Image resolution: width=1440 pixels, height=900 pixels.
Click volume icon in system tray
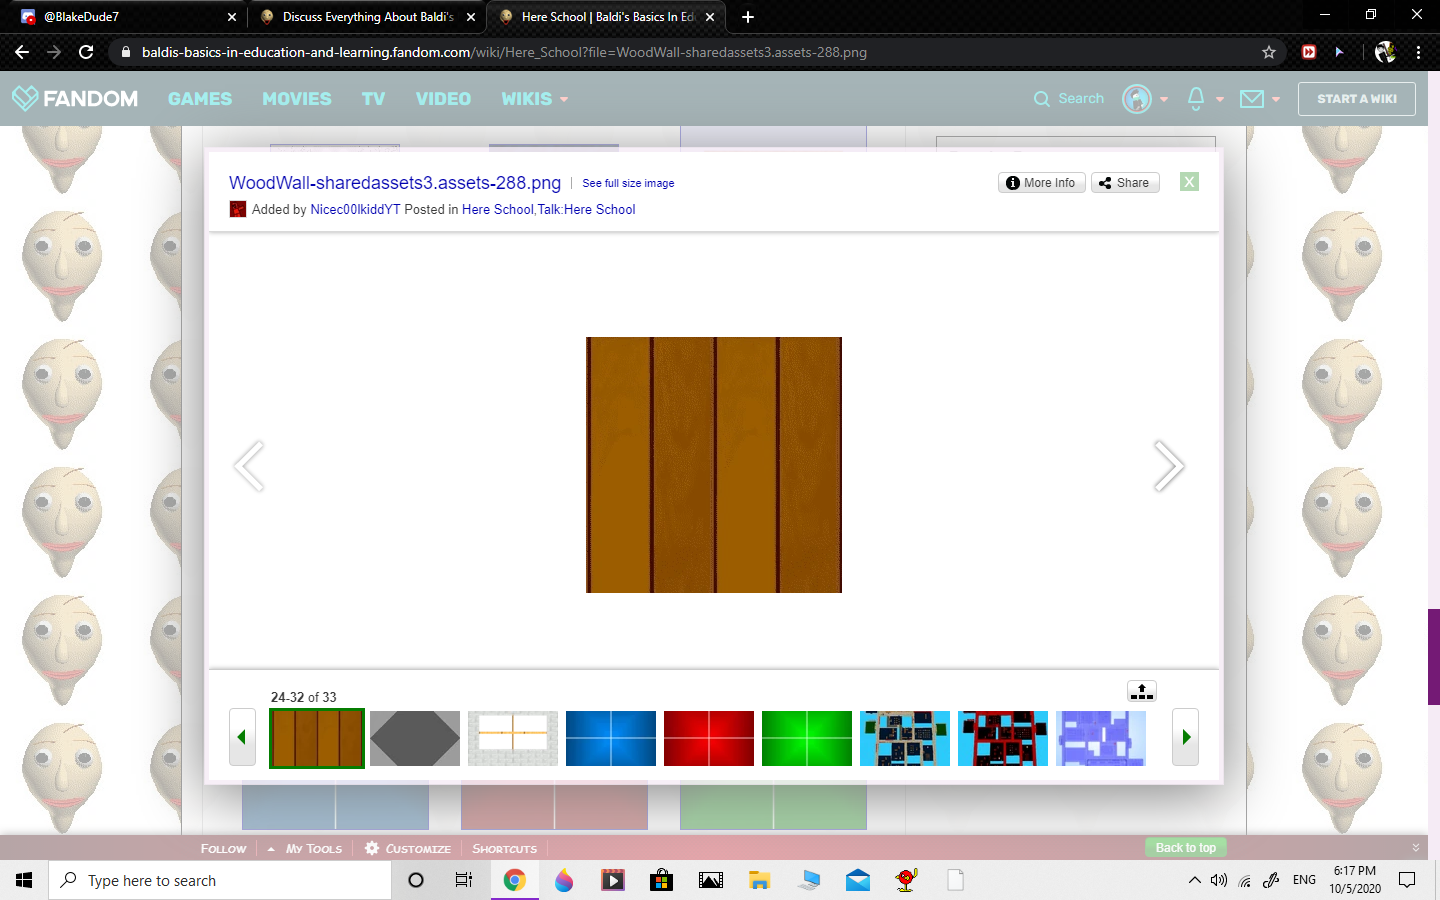coord(1218,881)
